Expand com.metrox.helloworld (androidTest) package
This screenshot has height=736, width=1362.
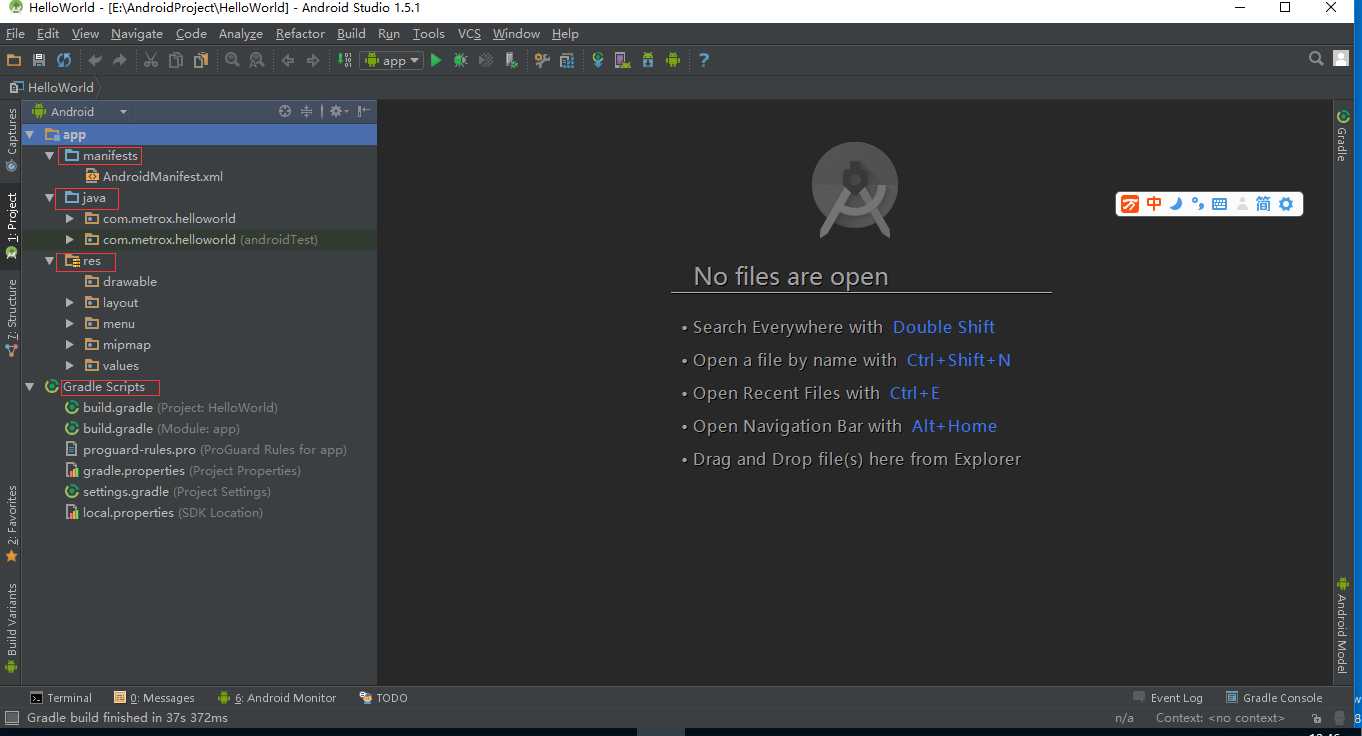(70, 240)
